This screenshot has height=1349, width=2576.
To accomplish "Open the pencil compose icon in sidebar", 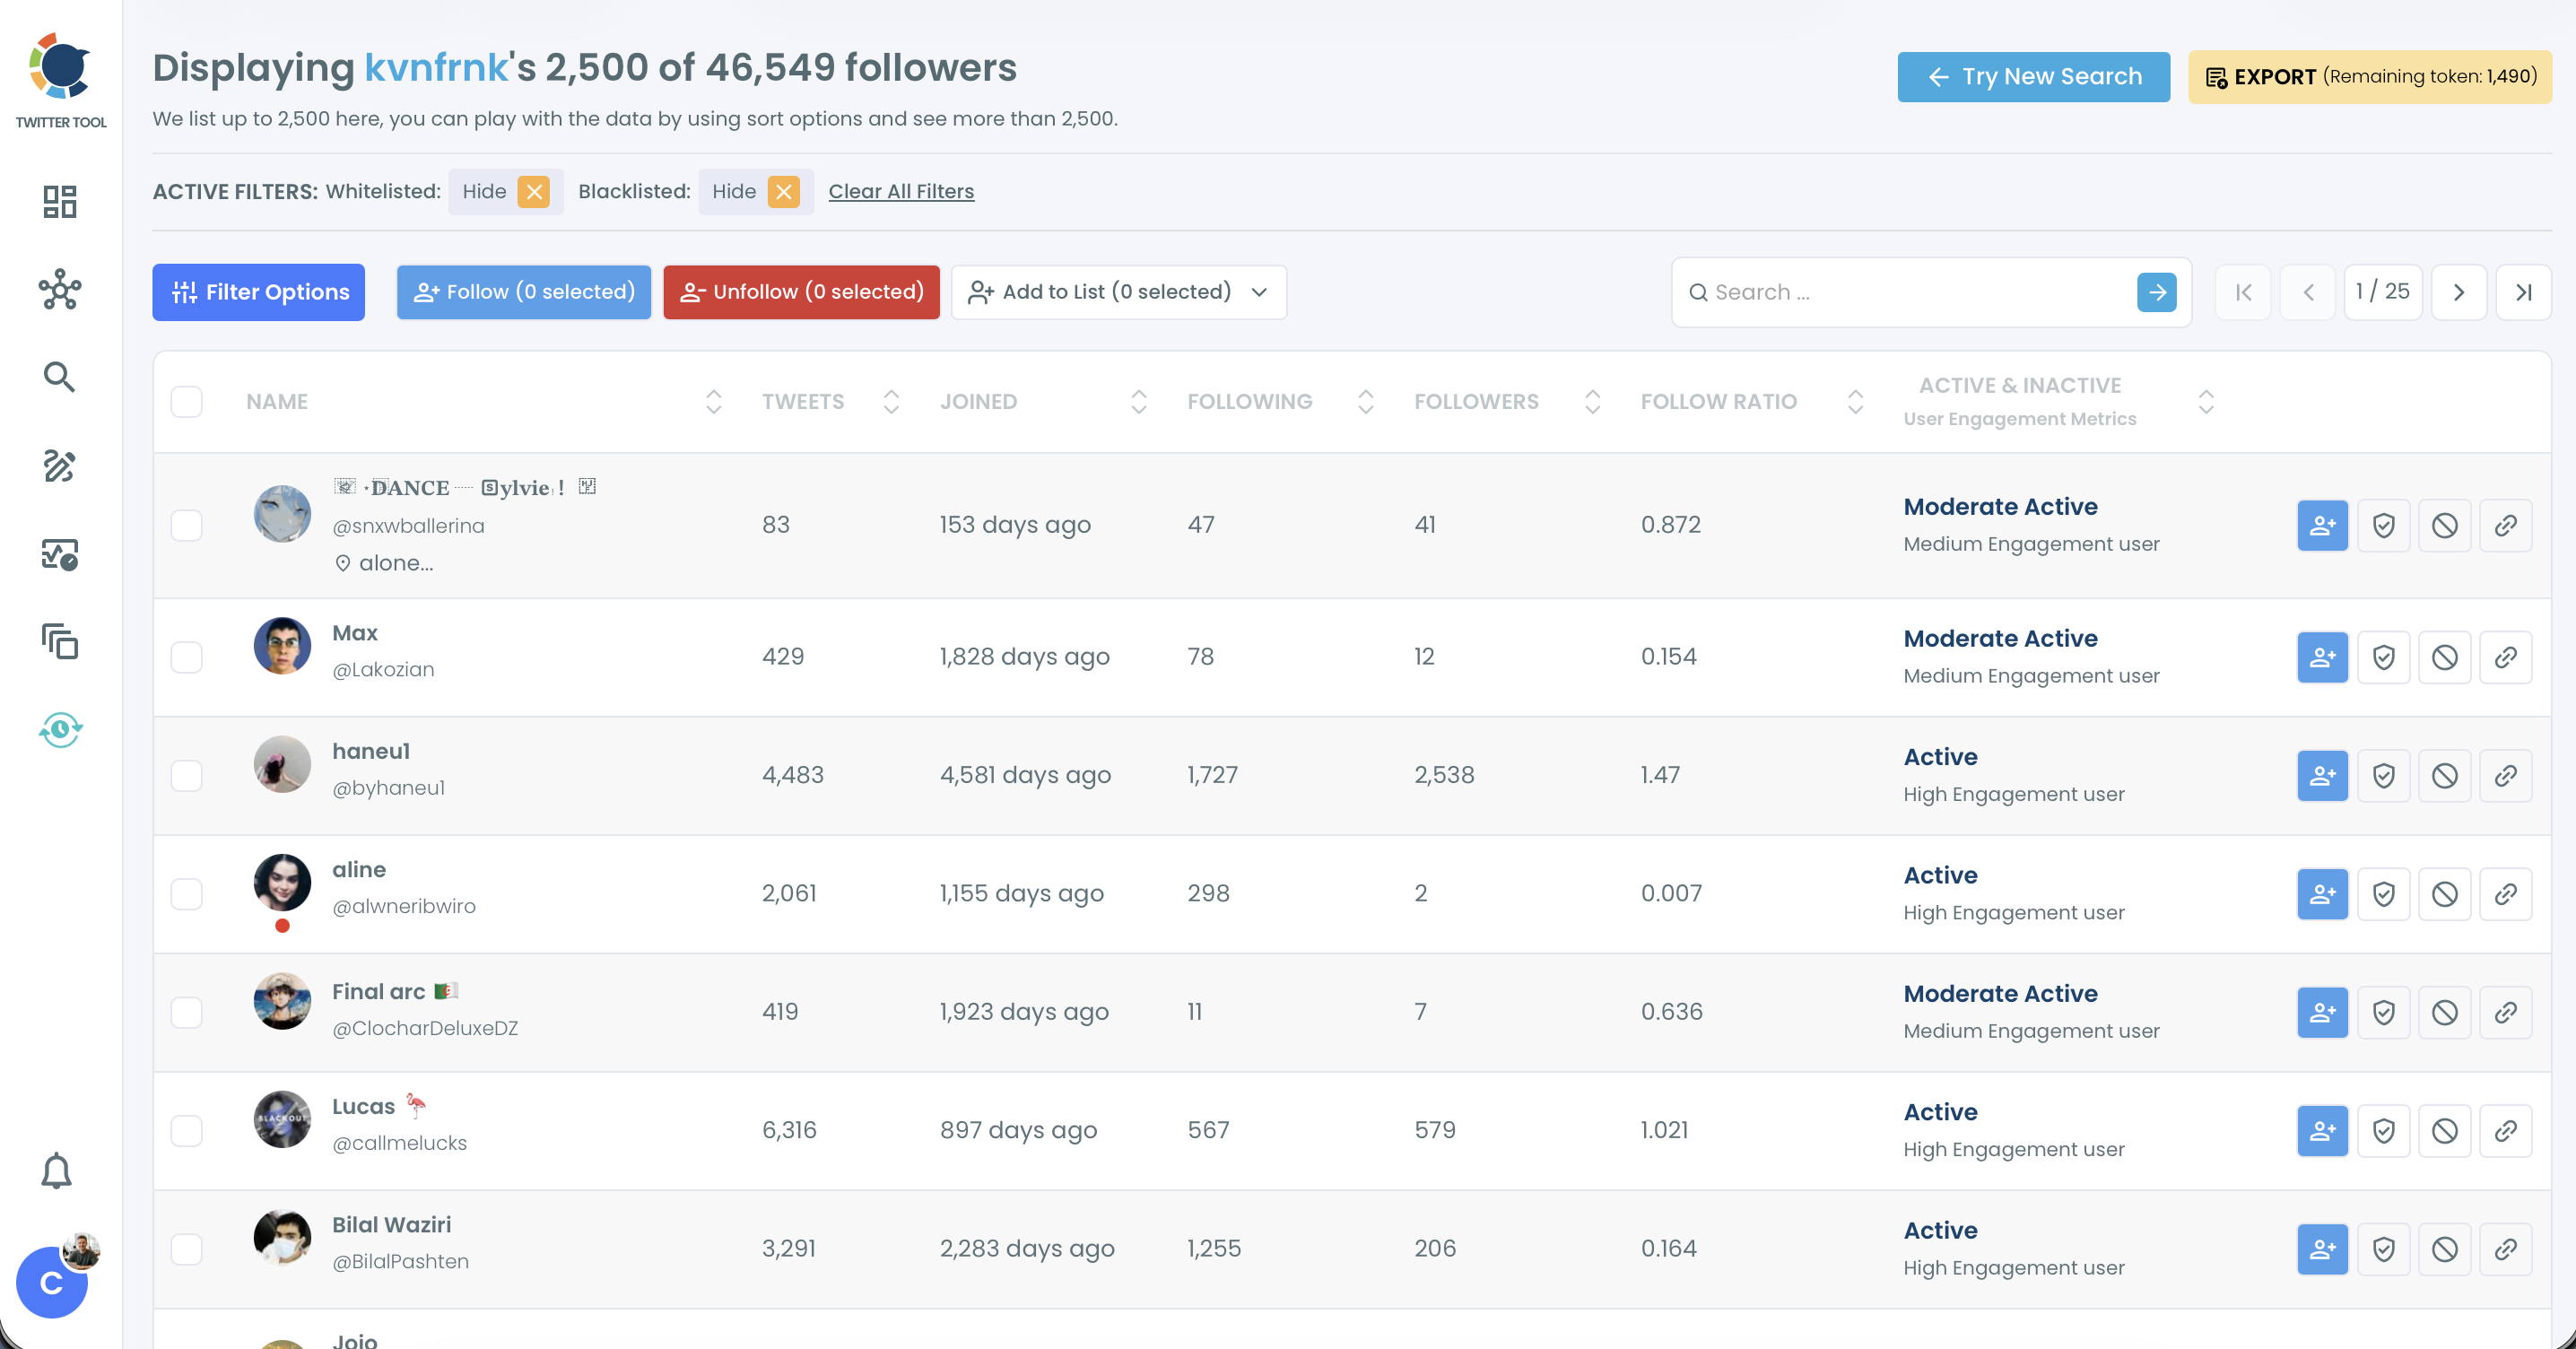I will (x=60, y=465).
